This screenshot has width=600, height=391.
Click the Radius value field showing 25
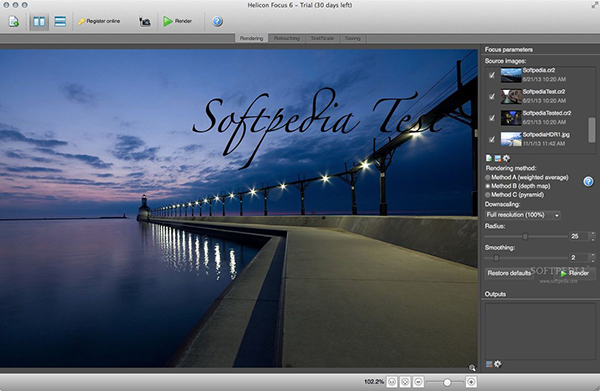click(579, 236)
